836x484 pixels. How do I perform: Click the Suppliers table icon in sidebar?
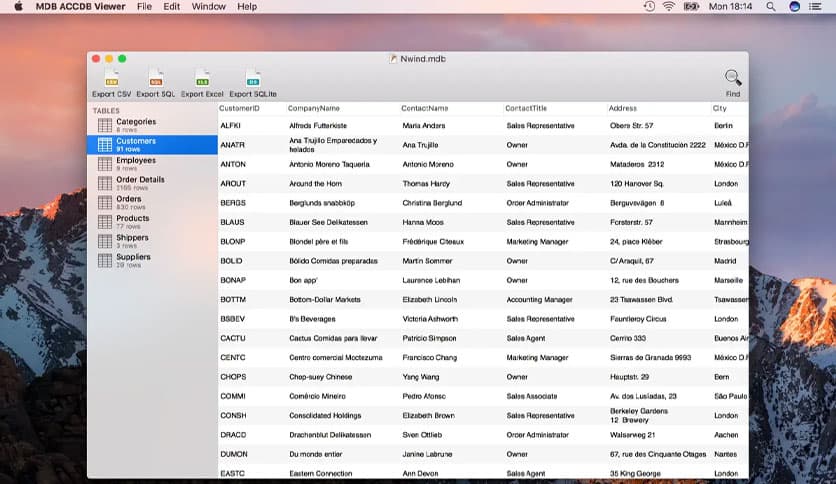pos(105,260)
